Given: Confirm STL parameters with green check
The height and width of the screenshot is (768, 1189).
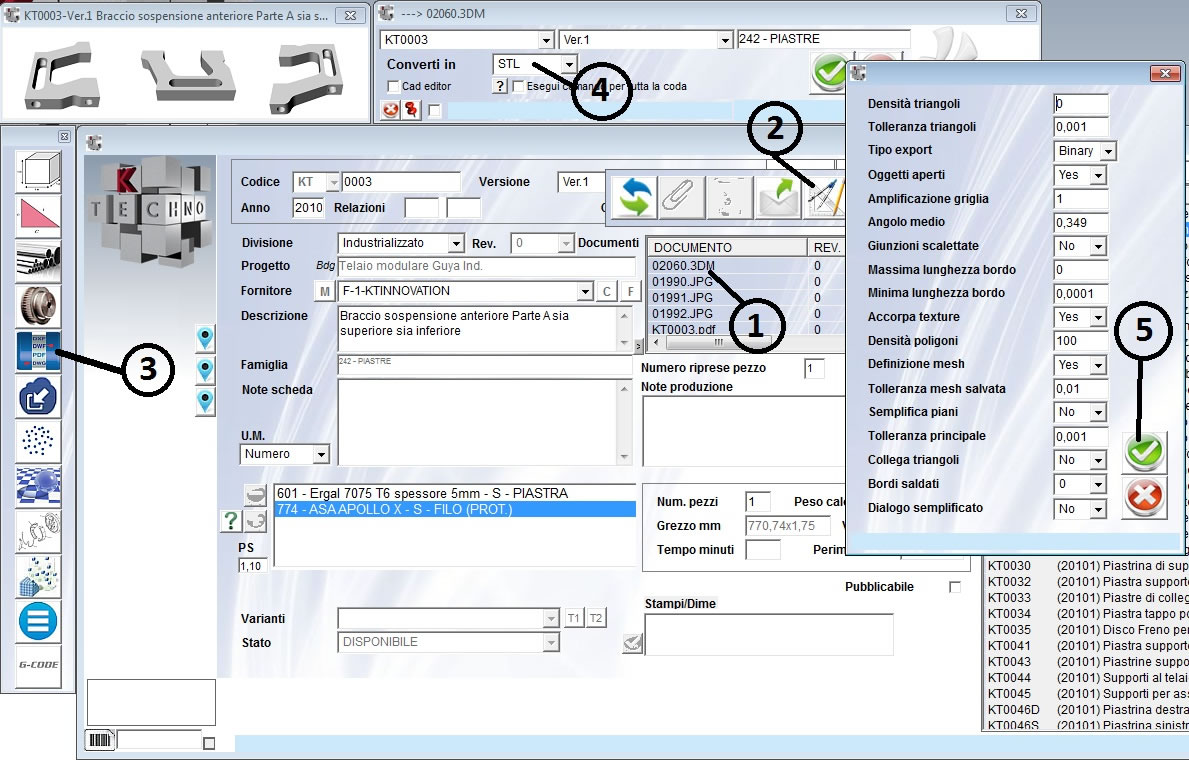Looking at the screenshot, I should click(x=1144, y=451).
